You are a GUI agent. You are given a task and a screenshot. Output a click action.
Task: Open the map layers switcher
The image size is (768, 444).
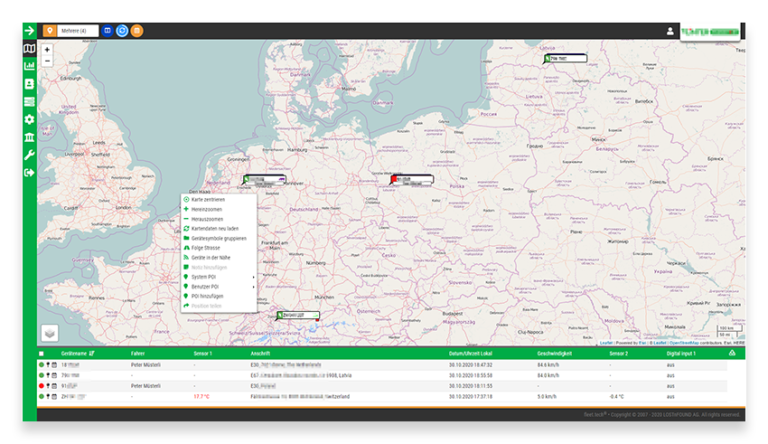click(x=49, y=332)
